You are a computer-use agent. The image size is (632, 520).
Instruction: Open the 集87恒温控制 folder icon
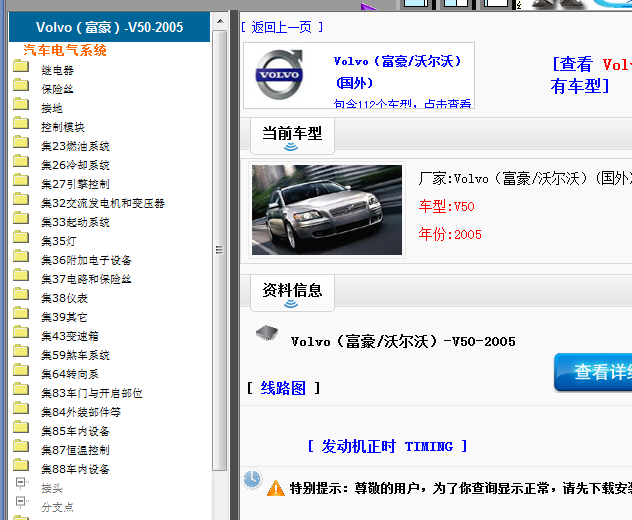(x=21, y=446)
